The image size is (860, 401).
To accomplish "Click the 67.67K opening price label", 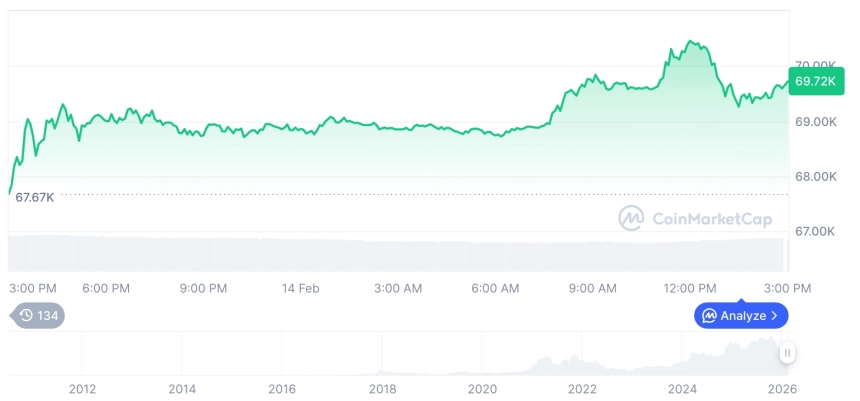I will [35, 197].
